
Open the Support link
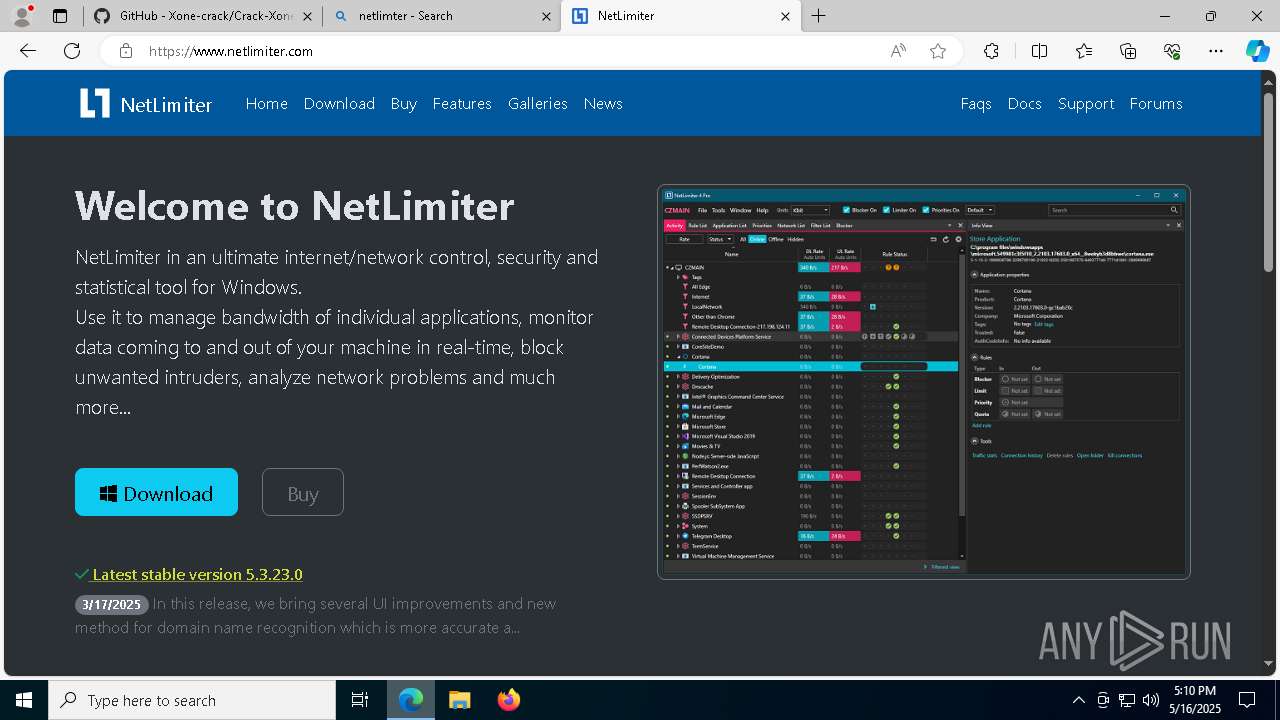(x=1086, y=103)
